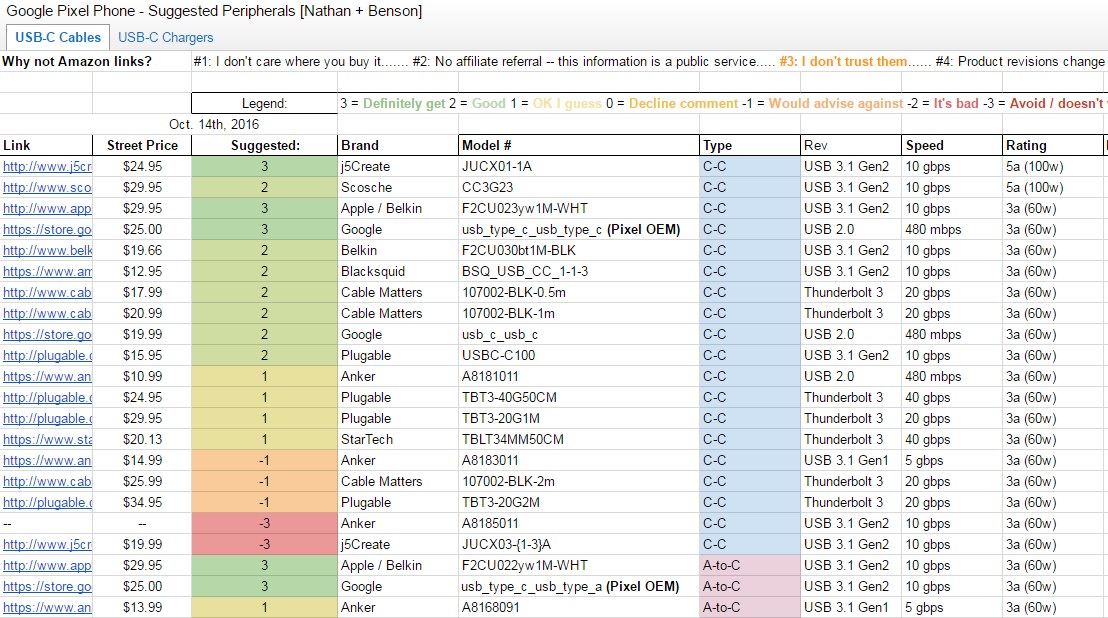This screenshot has width=1108, height=618.
Task: Click the 'Rating' column header
Action: pos(1053,145)
